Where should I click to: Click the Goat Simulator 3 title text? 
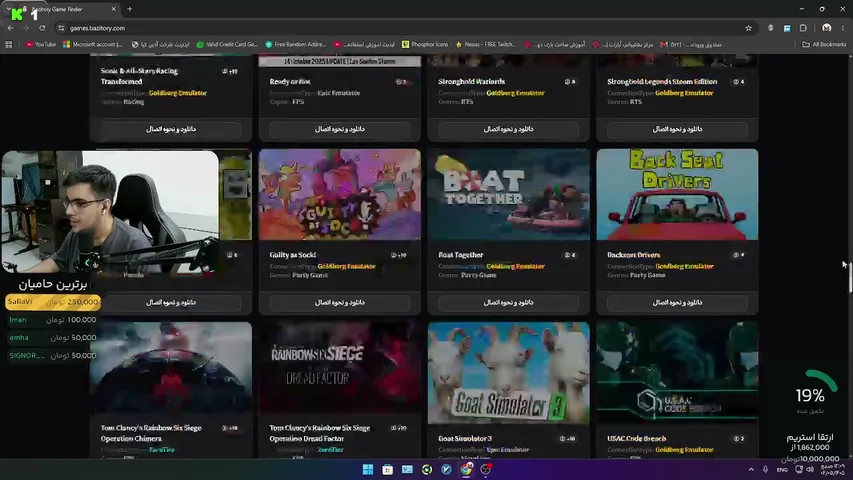pos(465,439)
